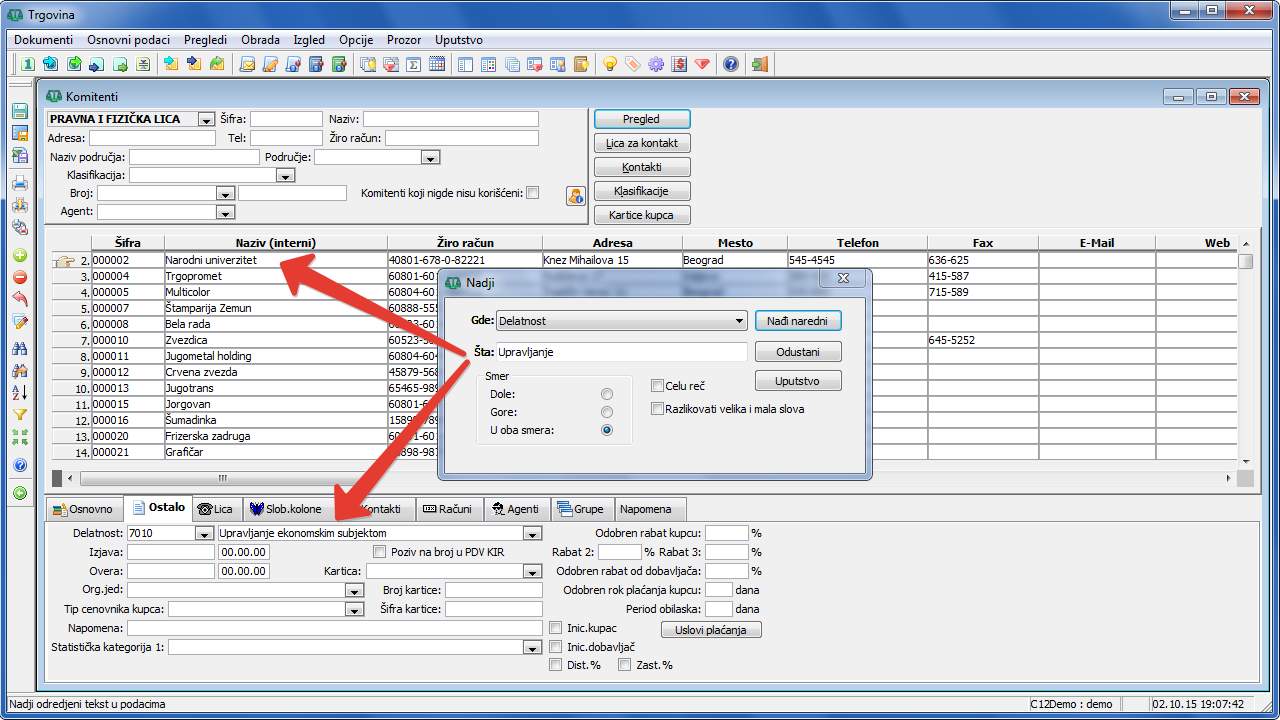Click the printer icon in left sidebar
This screenshot has height=720, width=1280.
pyautogui.click(x=19, y=183)
